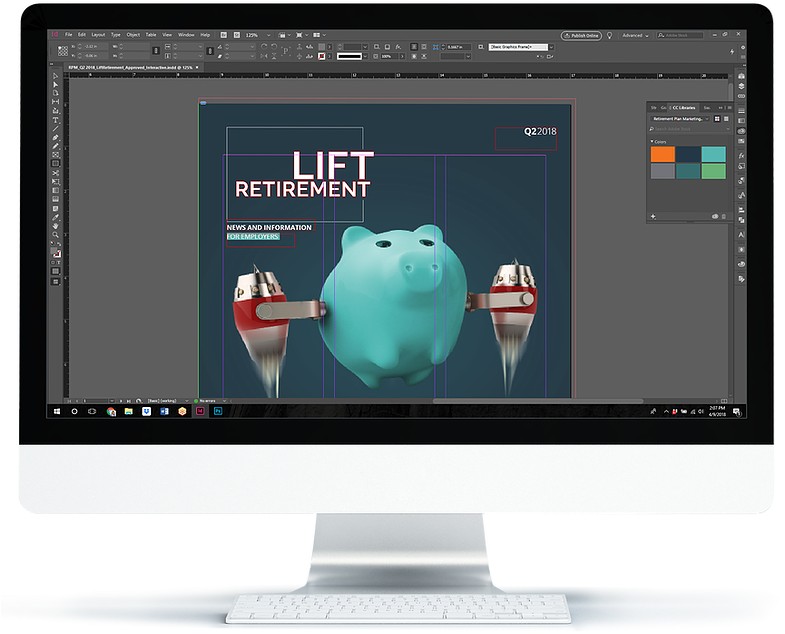Select the Zoom tool in the toolbox

click(55, 234)
